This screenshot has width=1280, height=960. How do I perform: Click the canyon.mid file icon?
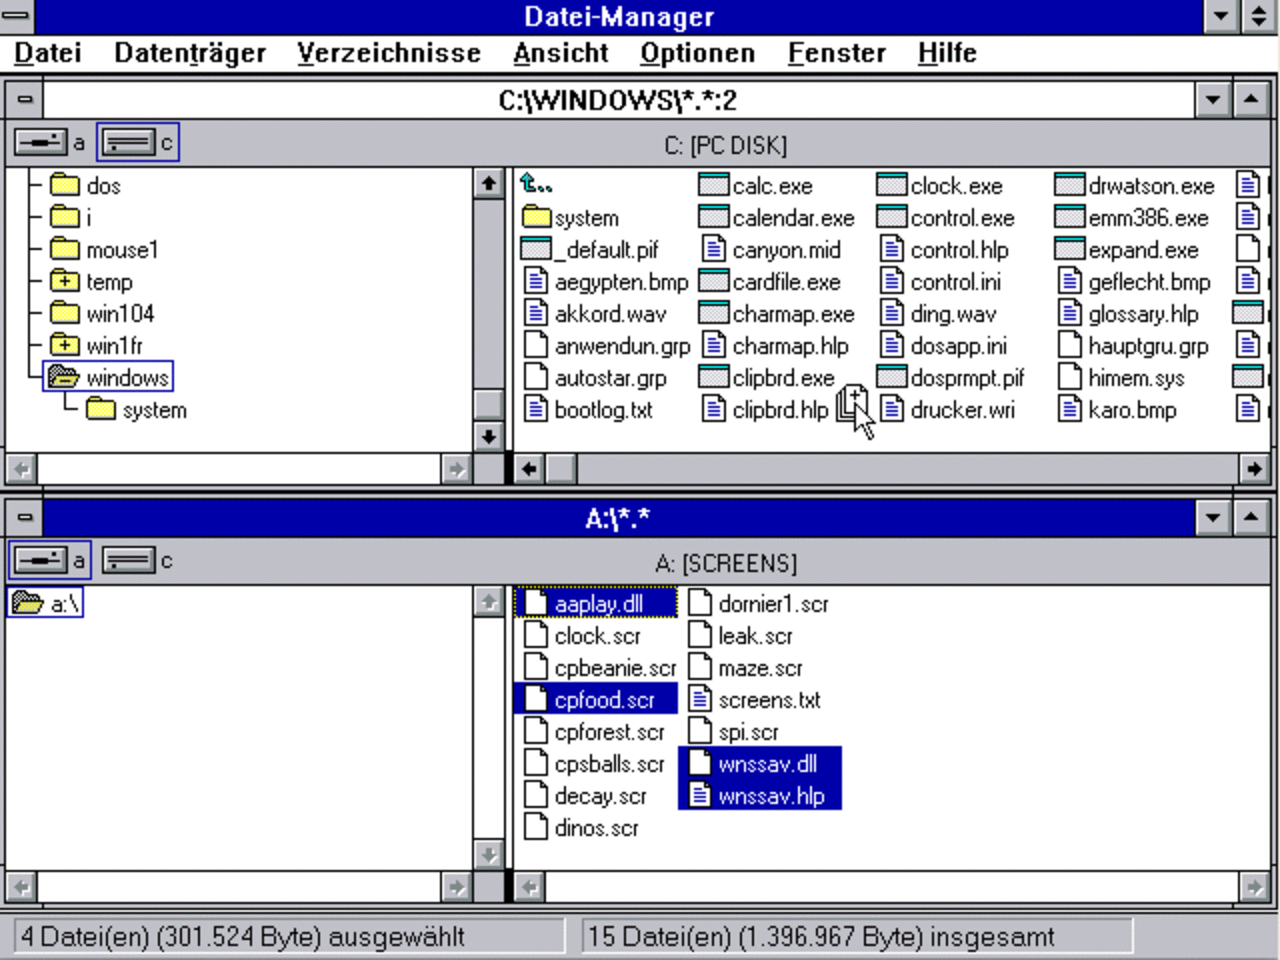pyautogui.click(x=714, y=249)
